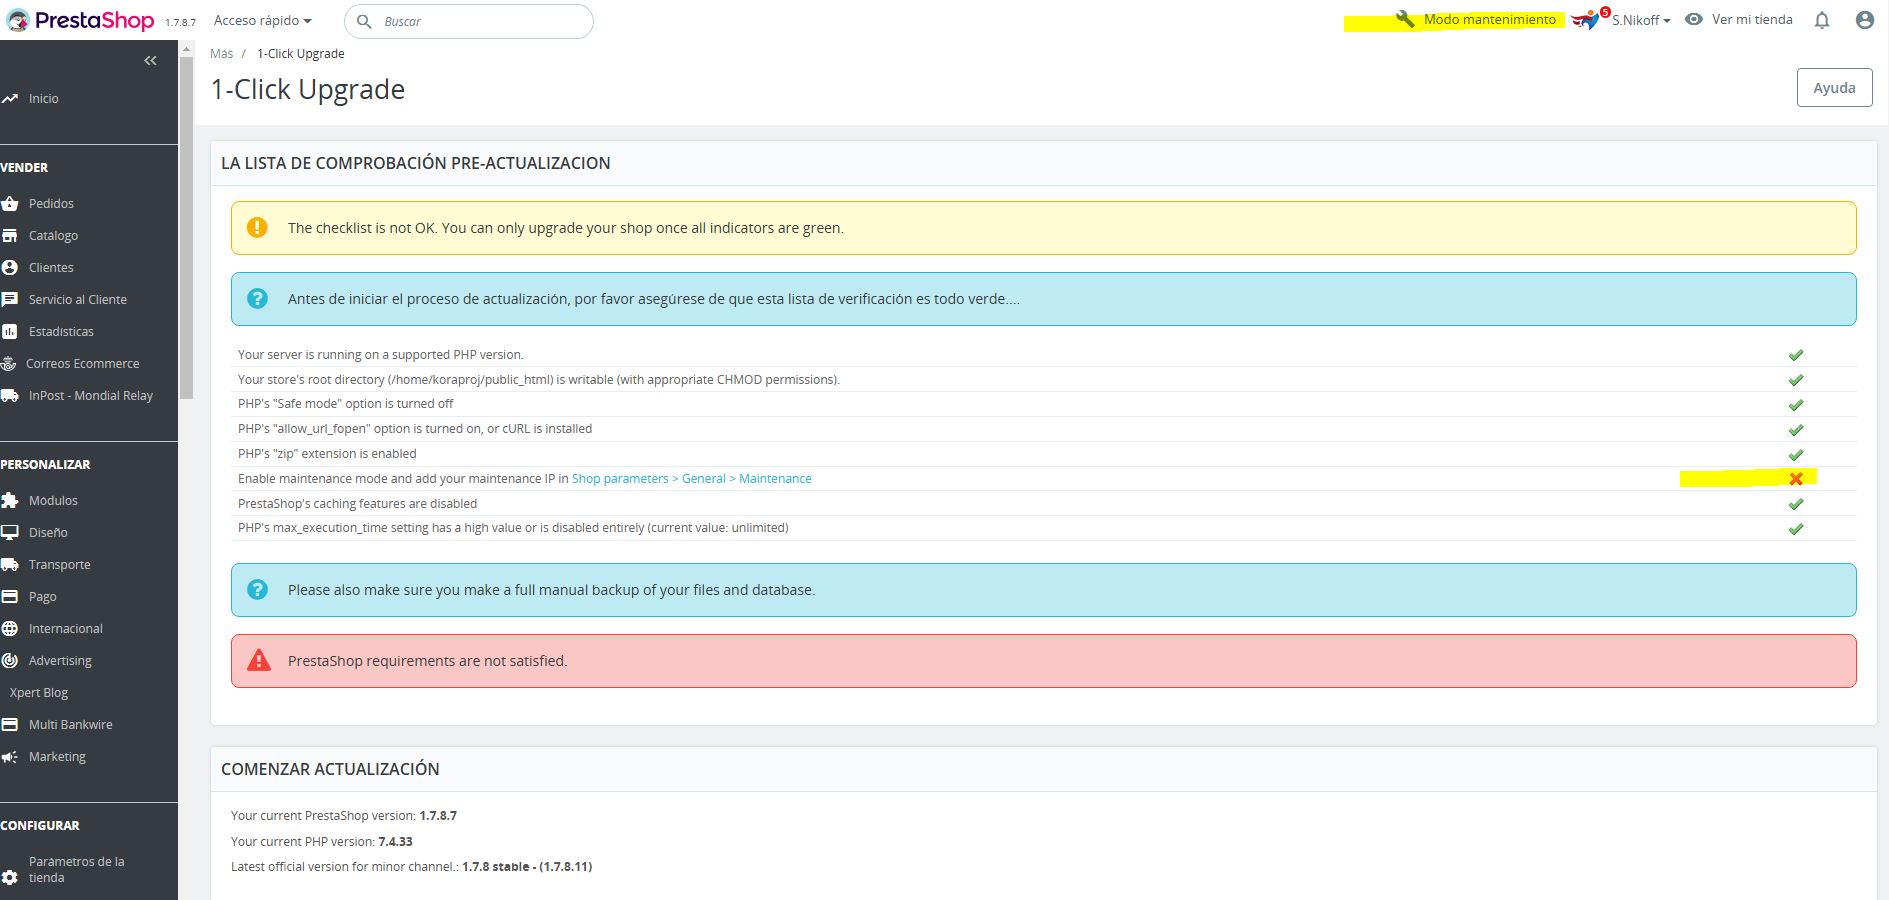The image size is (1889, 900).
Task: Click Ver mi tienda link
Action: [x=1752, y=19]
